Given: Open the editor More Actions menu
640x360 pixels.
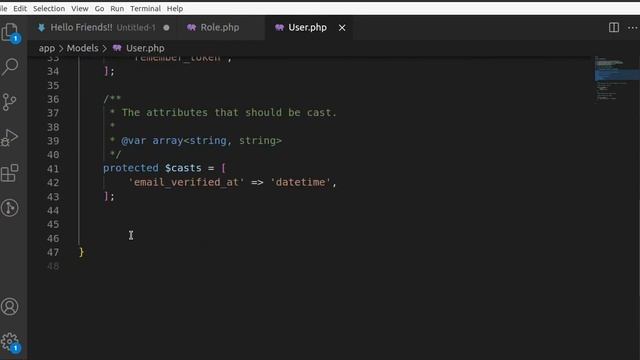Looking at the screenshot, I should (x=633, y=27).
